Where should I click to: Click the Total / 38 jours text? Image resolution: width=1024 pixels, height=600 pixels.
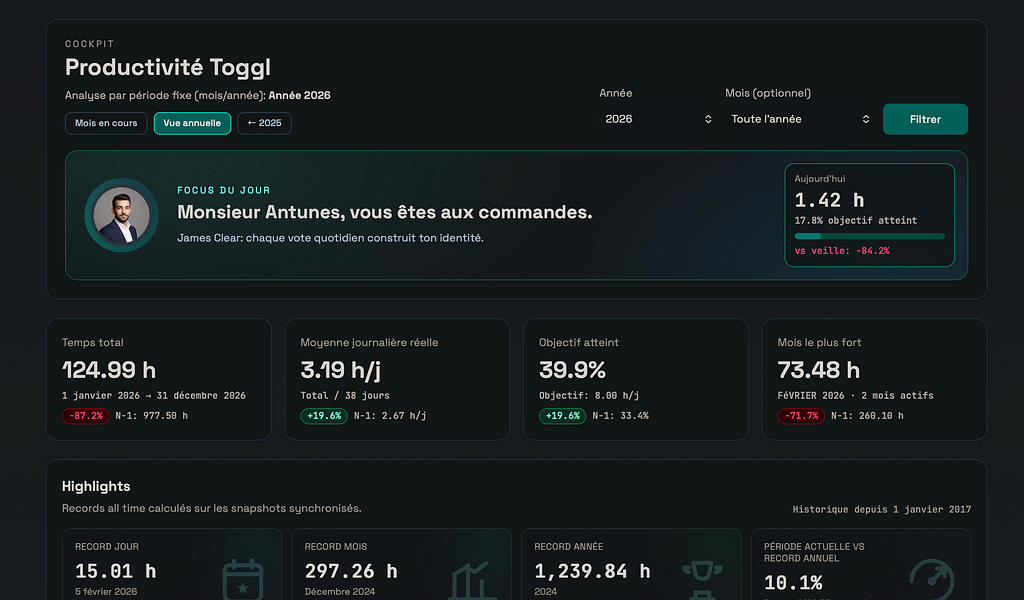pos(345,396)
